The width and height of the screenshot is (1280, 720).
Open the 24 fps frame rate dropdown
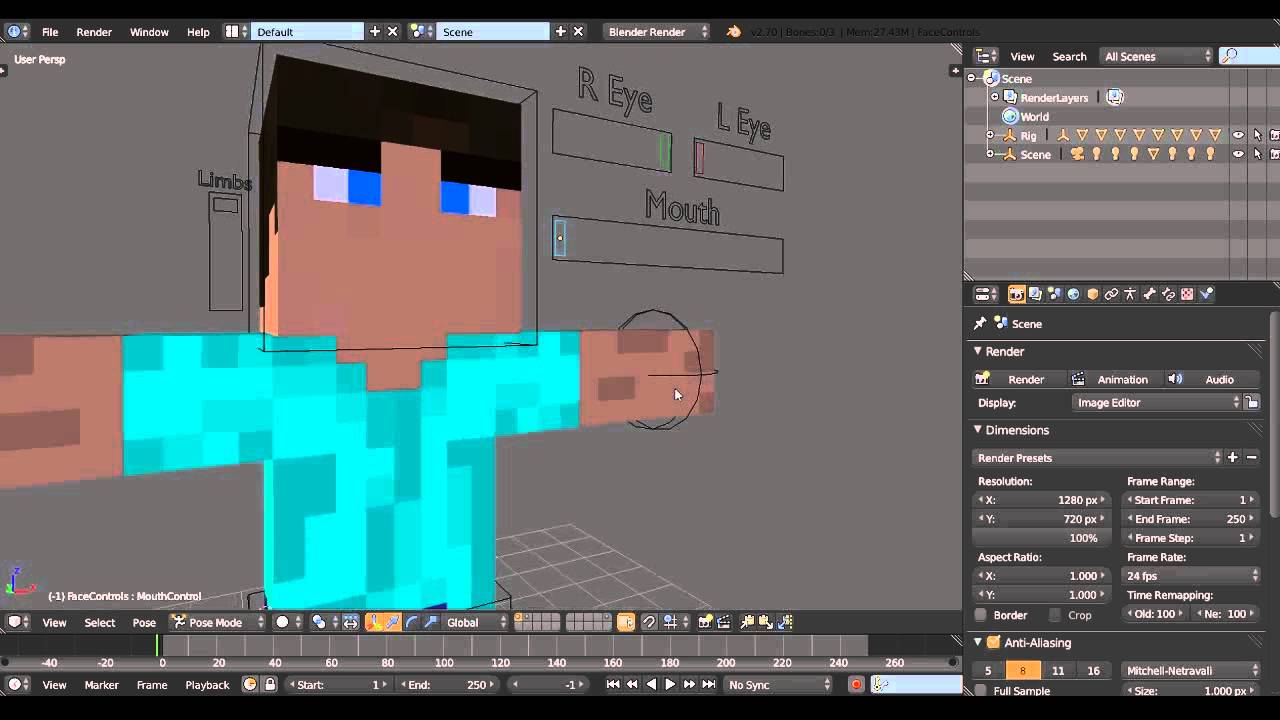pyautogui.click(x=1192, y=576)
